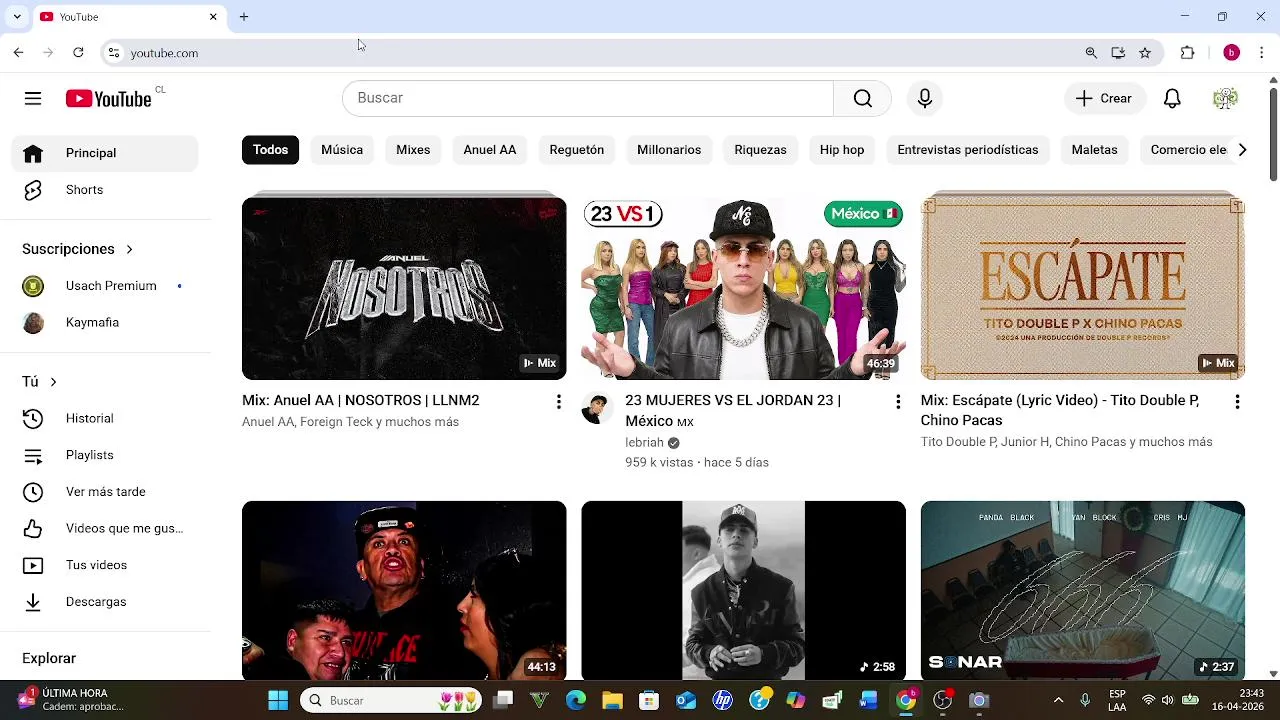
Task: Bookmark this page with the star
Action: point(1145,53)
